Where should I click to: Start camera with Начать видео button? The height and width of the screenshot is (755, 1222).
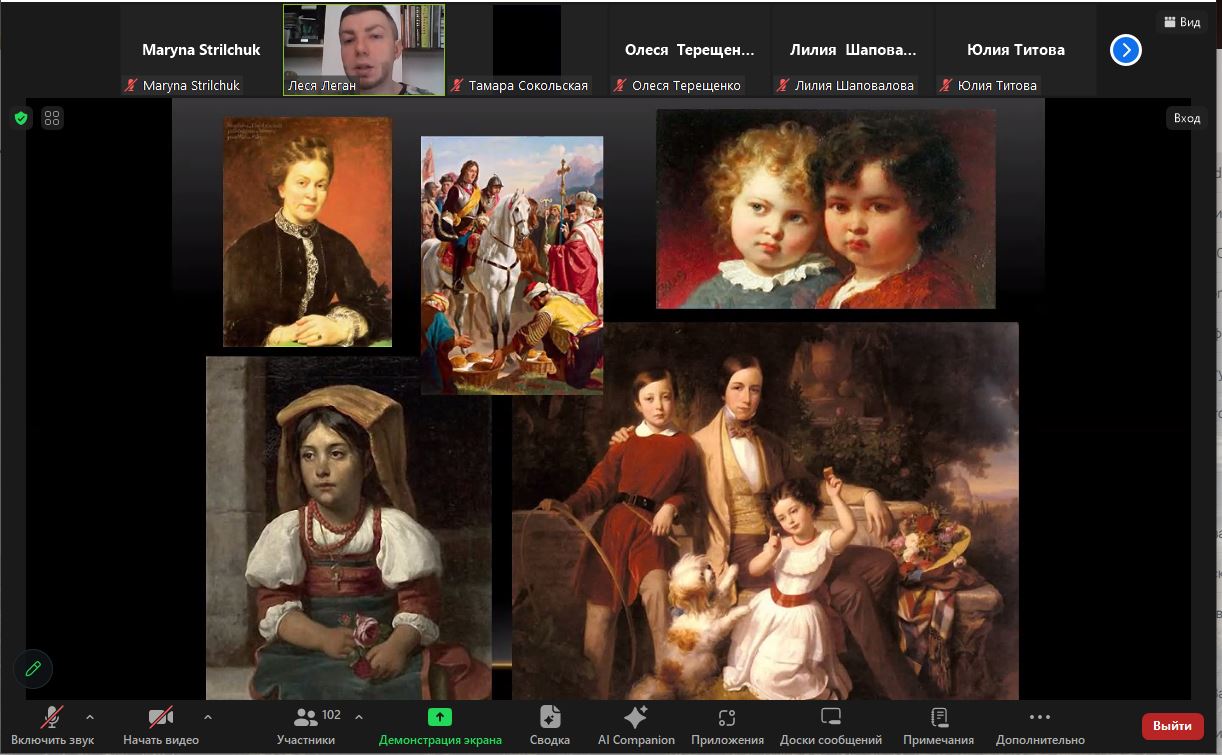[161, 727]
